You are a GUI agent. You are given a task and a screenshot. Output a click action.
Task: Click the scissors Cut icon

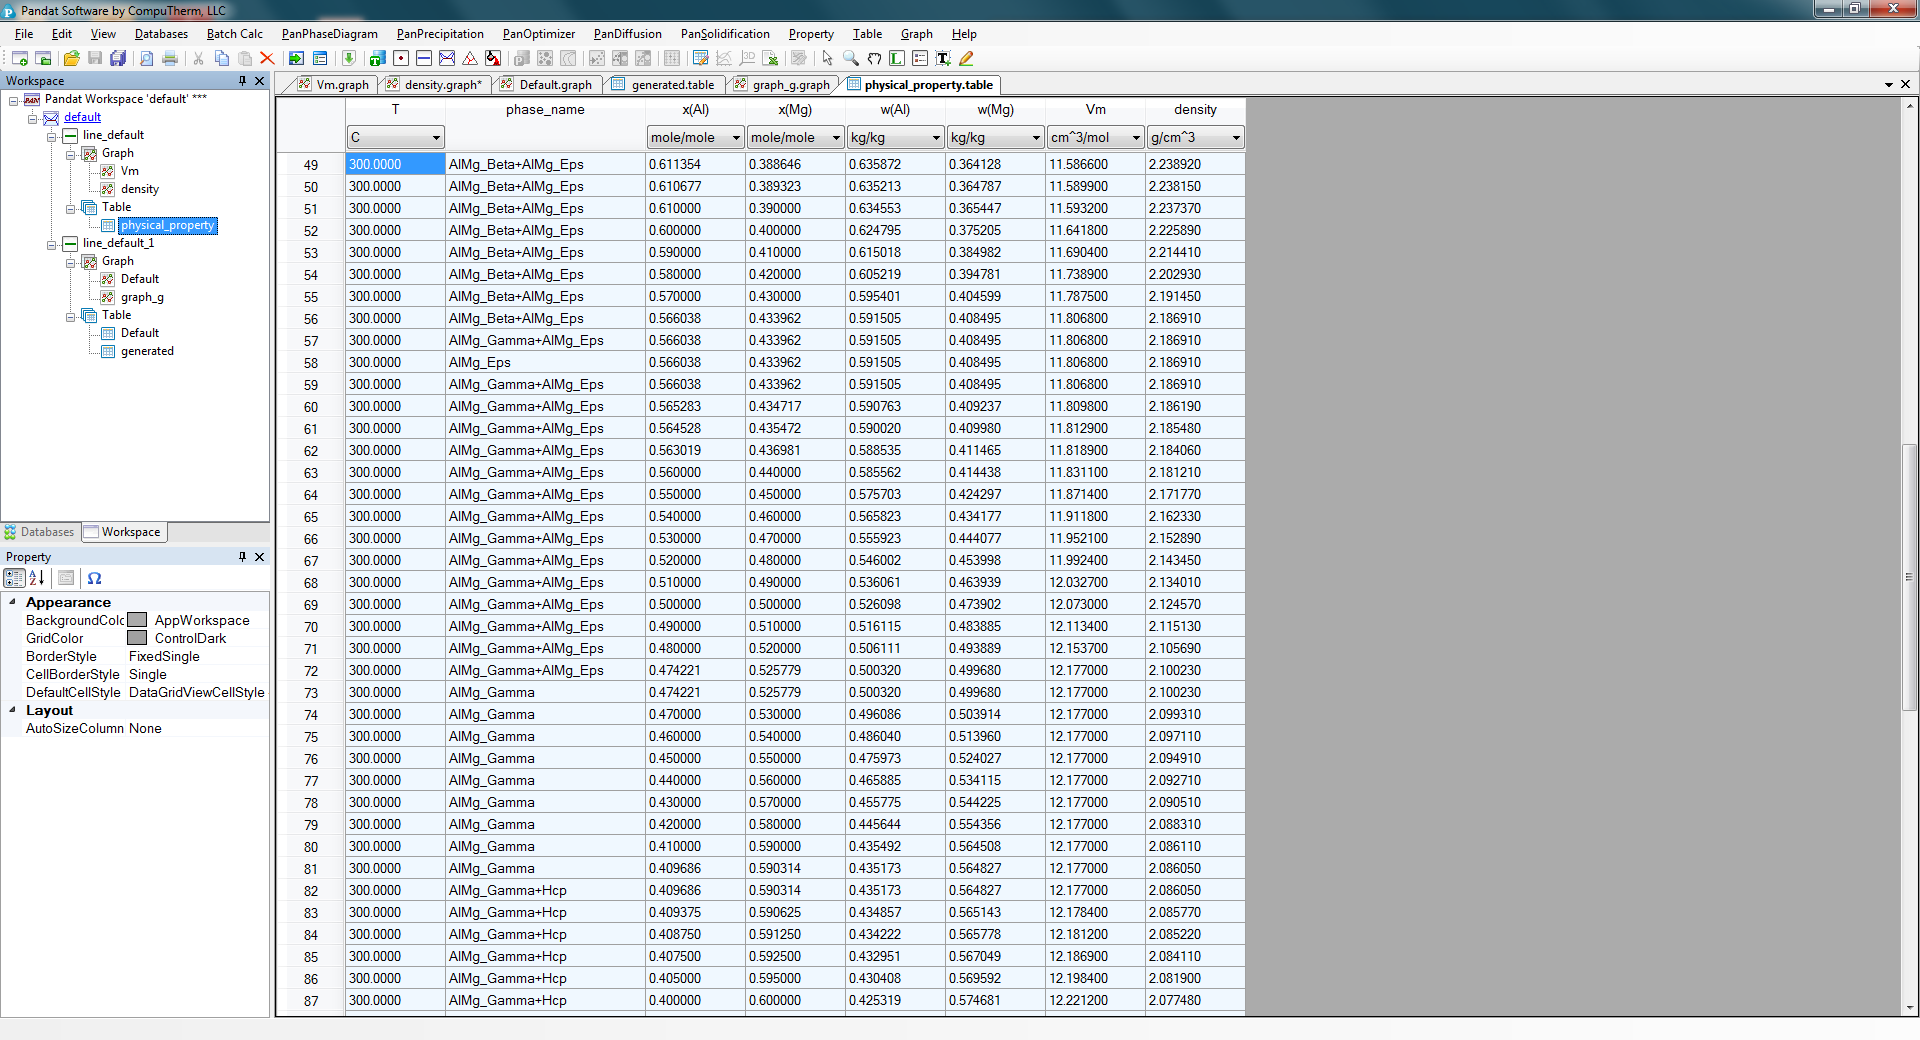coord(198,59)
